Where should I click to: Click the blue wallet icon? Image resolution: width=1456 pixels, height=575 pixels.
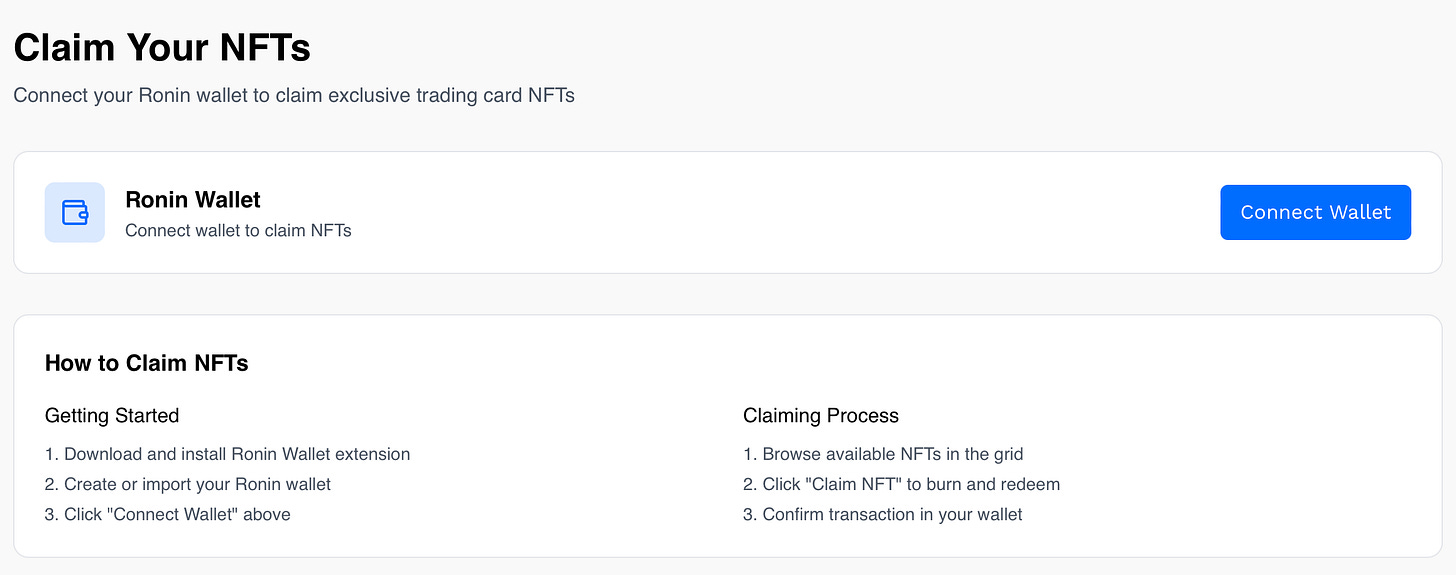[75, 212]
